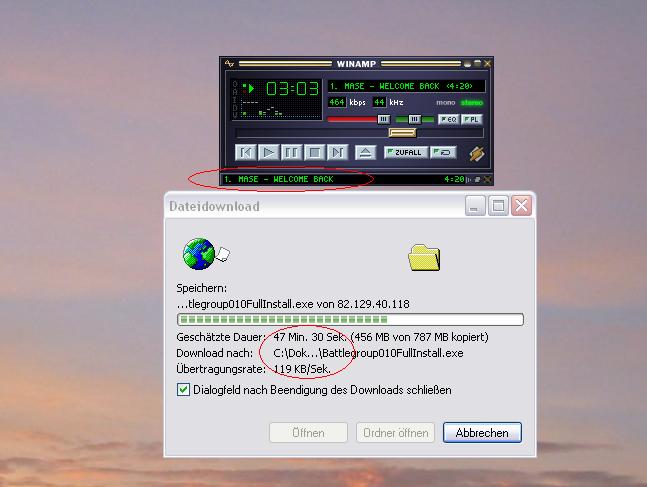This screenshot has height=487, width=647.
Task: Toggle Winamp windowshade mode button
Action: 477,64
